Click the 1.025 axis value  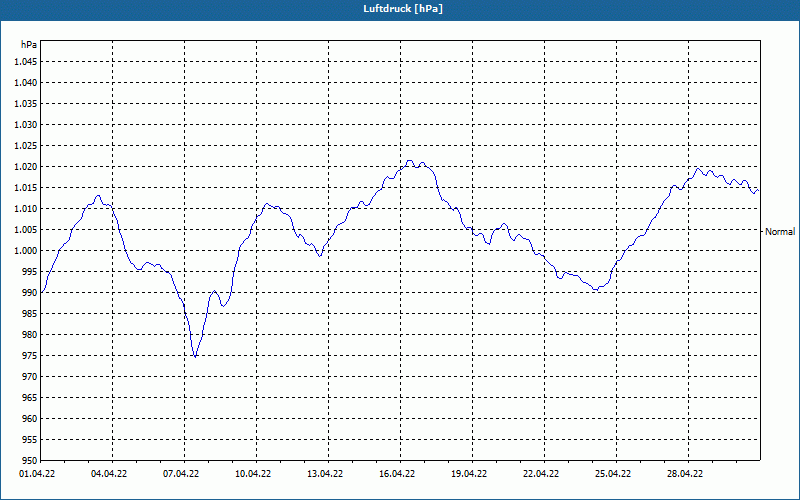[x=26, y=146]
